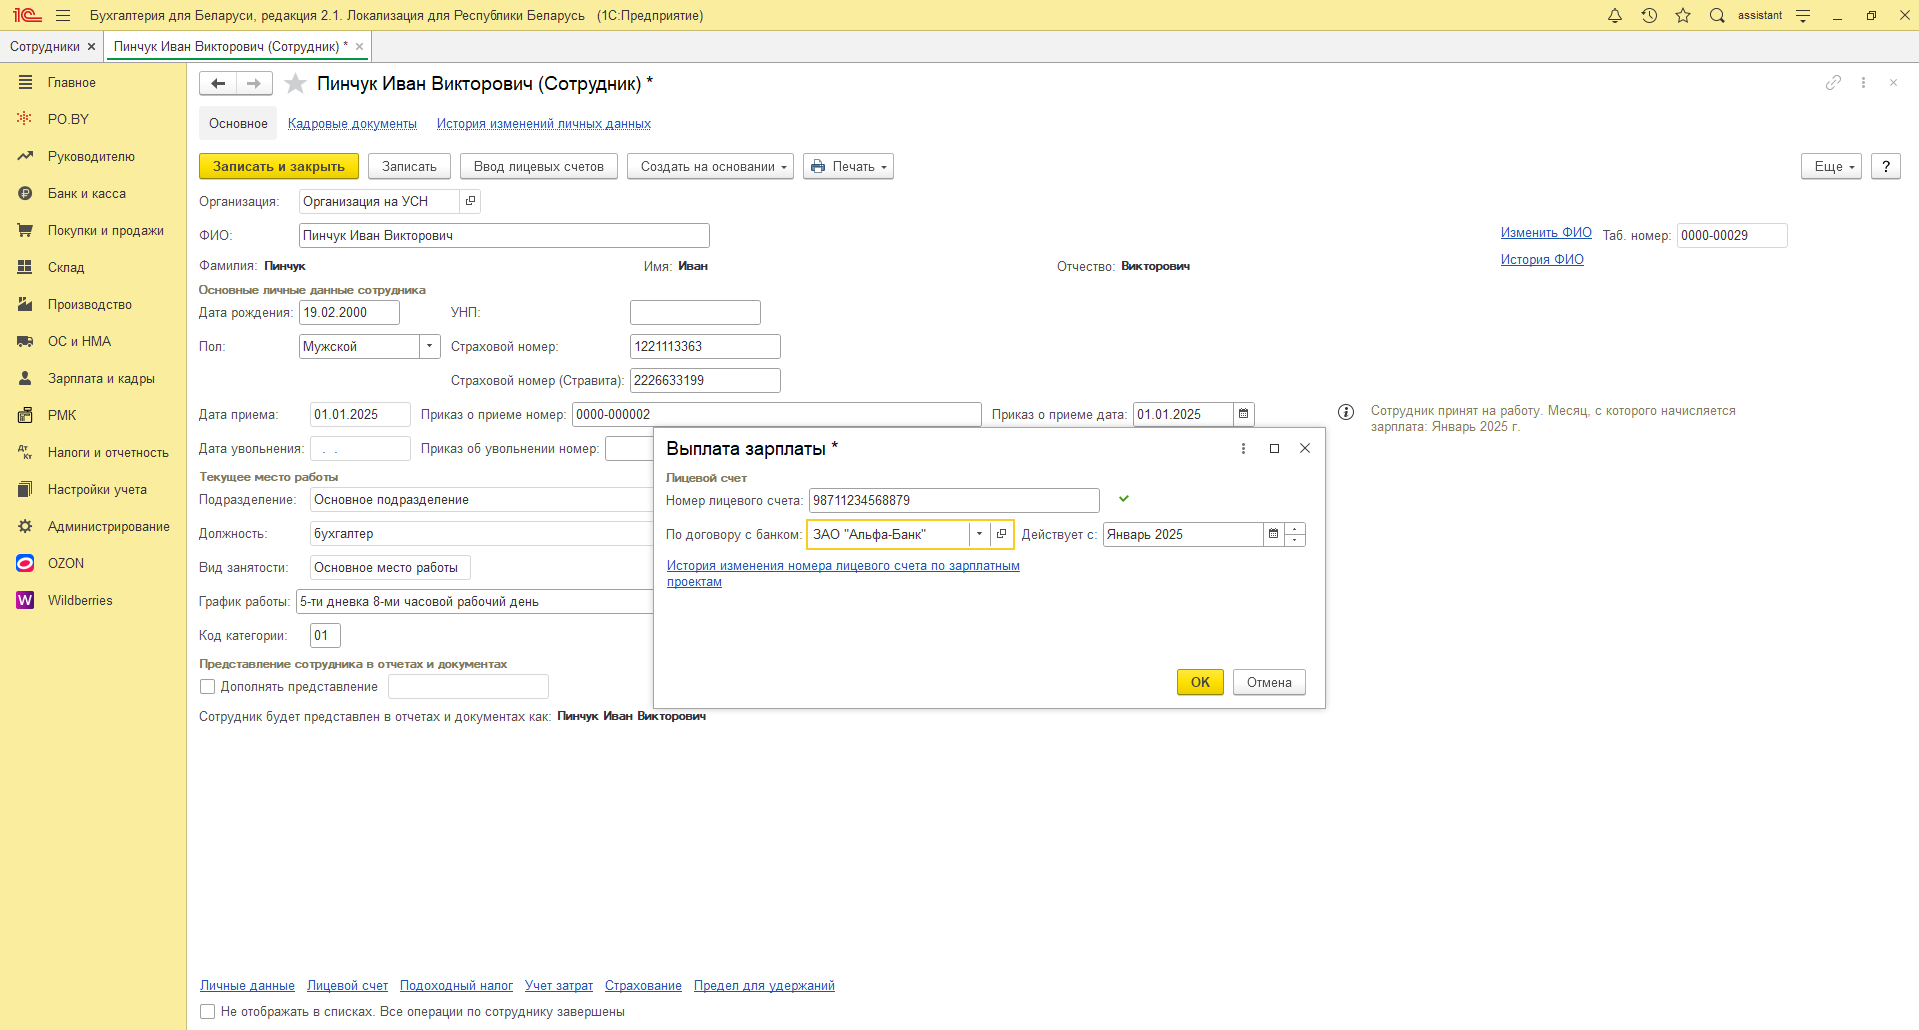Open Администрирование section in sidebar
Image resolution: width=1919 pixels, height=1030 pixels.
click(108, 526)
